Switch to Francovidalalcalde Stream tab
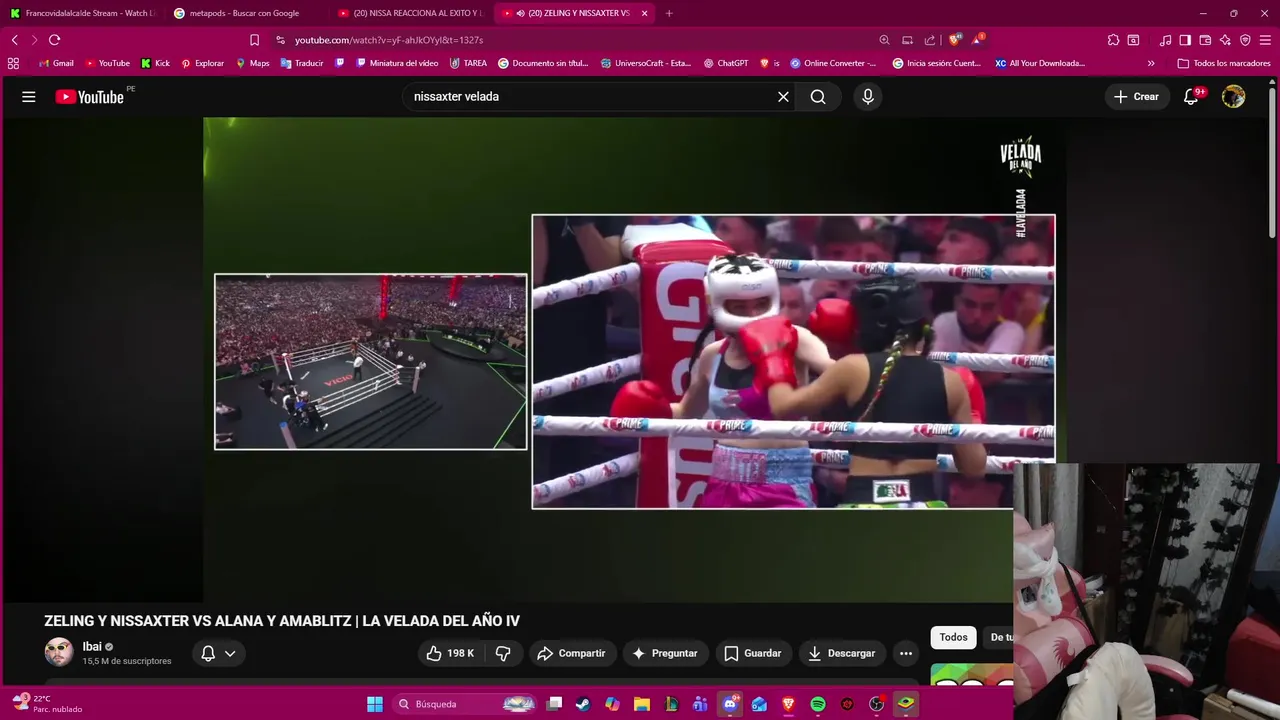The height and width of the screenshot is (720, 1280). [83, 13]
